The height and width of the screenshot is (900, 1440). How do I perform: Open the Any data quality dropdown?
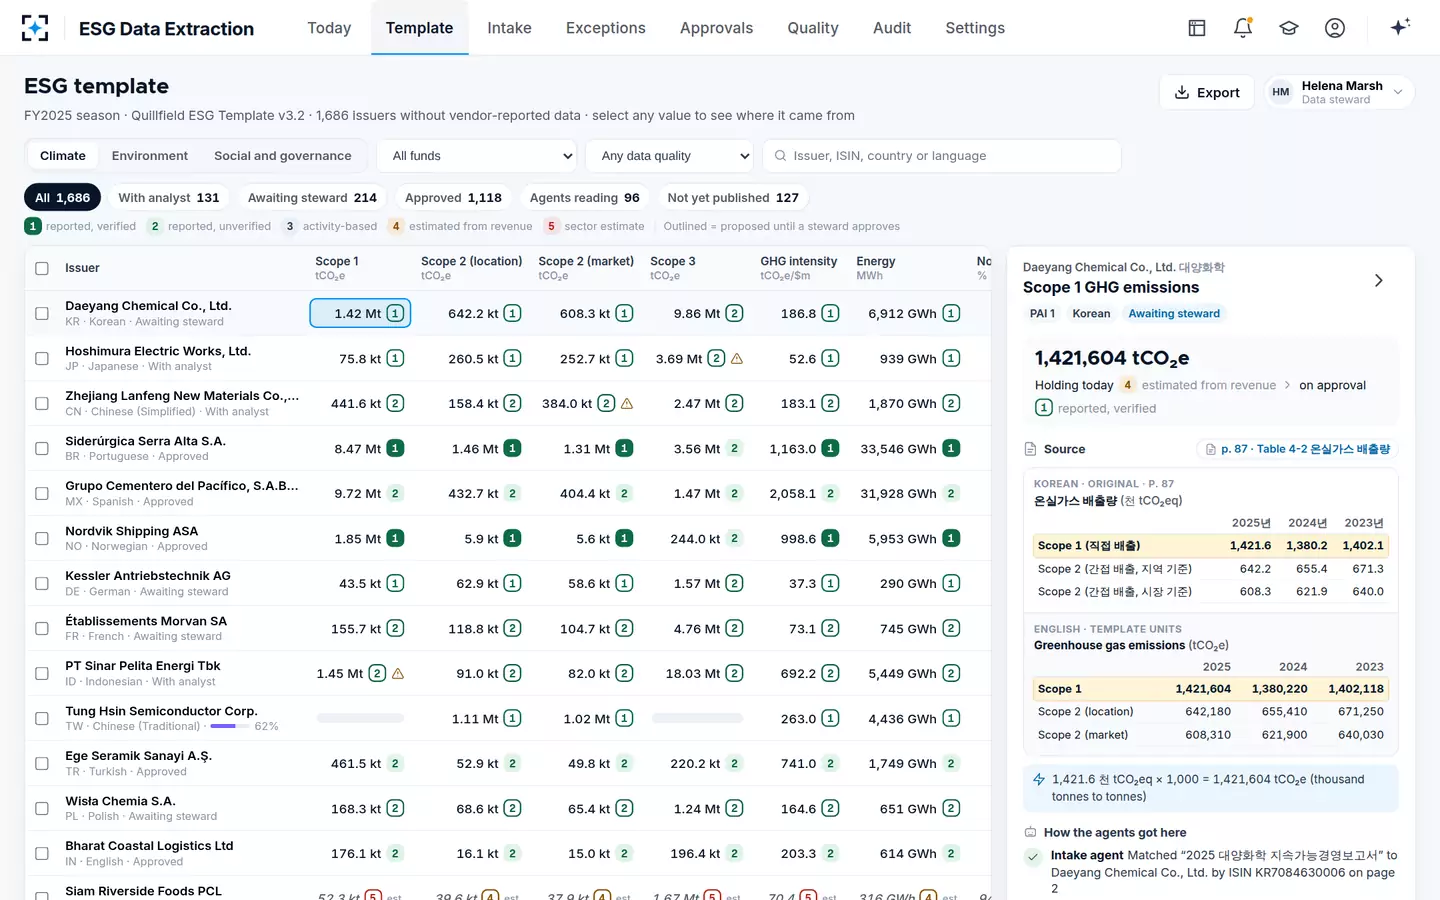(670, 156)
